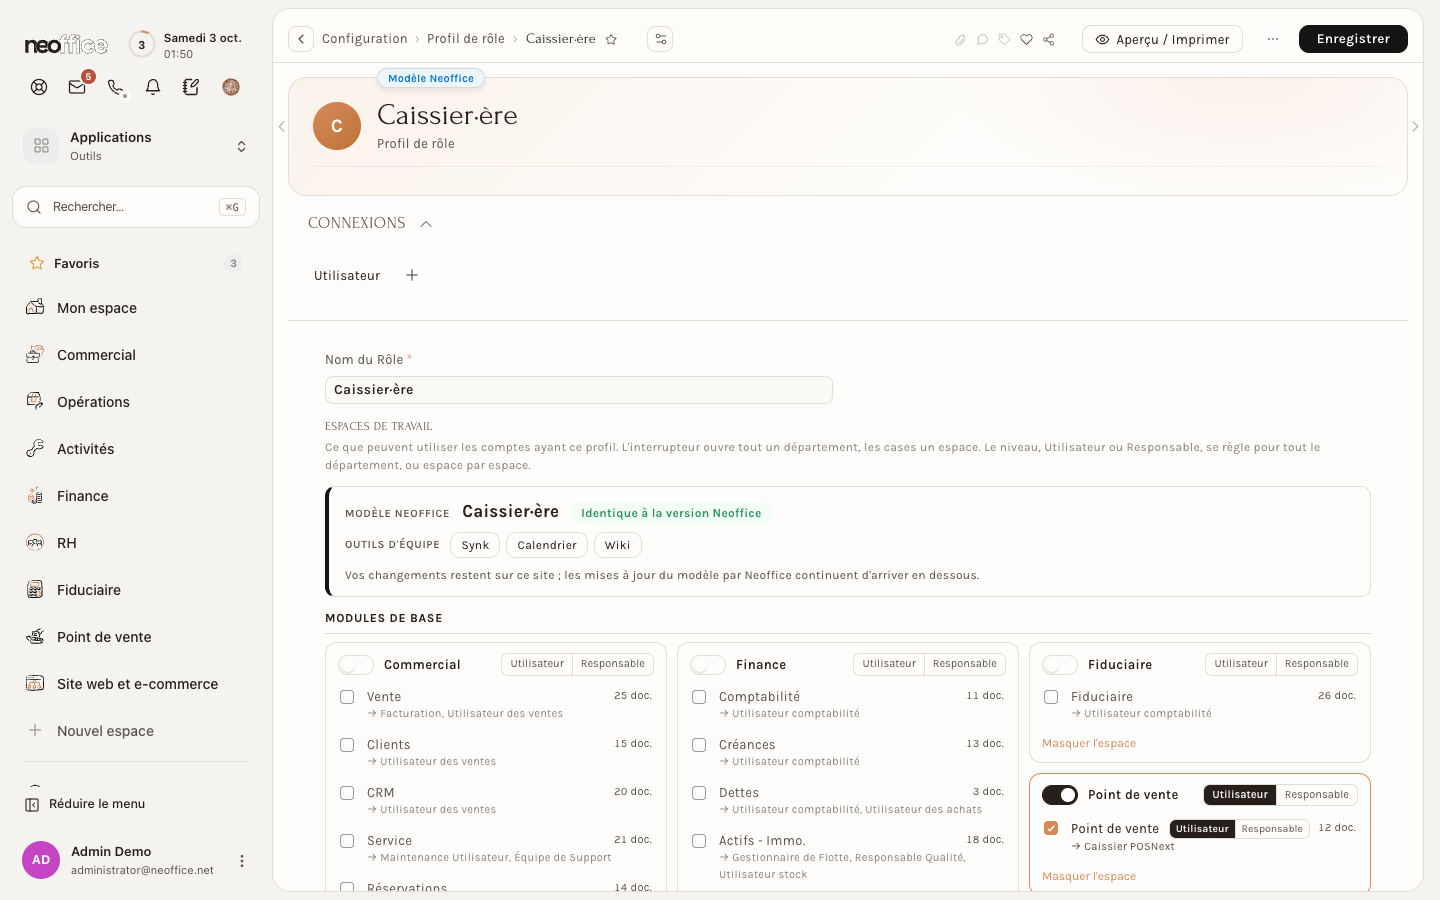Click Masquer l'espace under Point de vente
The image size is (1440, 900).
pyautogui.click(x=1089, y=877)
